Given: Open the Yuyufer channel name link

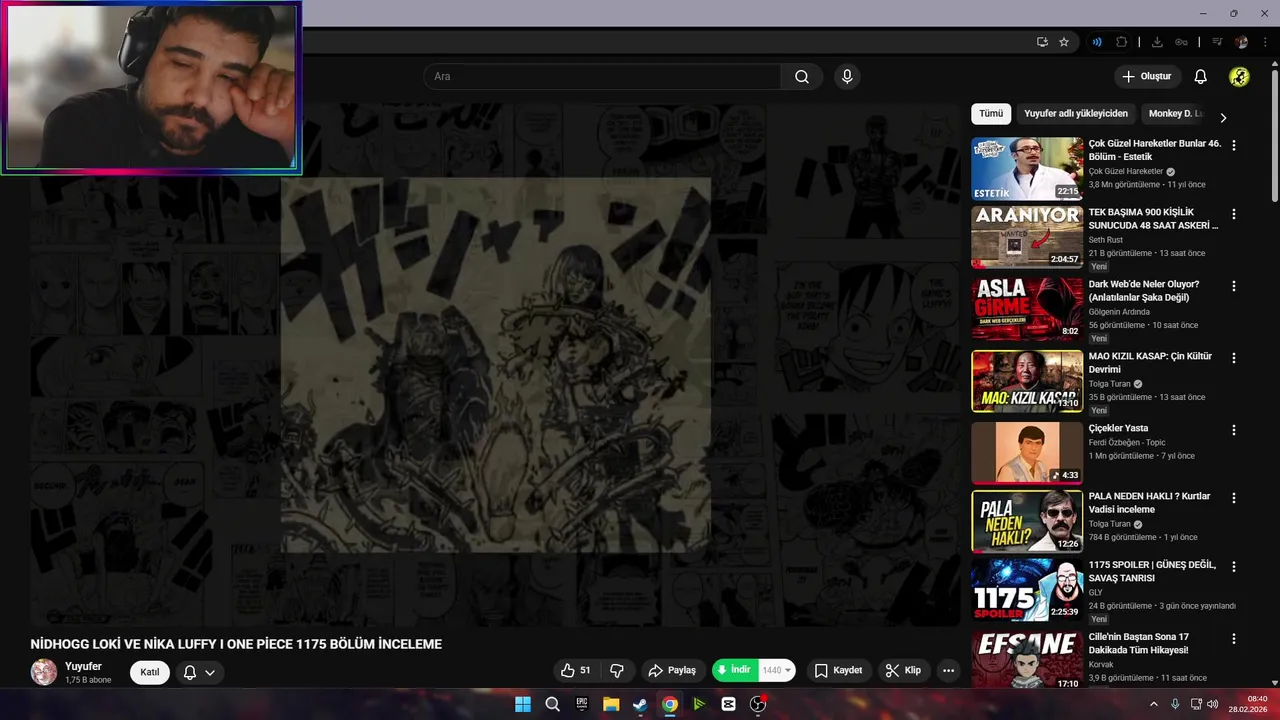Looking at the screenshot, I should point(83,666).
